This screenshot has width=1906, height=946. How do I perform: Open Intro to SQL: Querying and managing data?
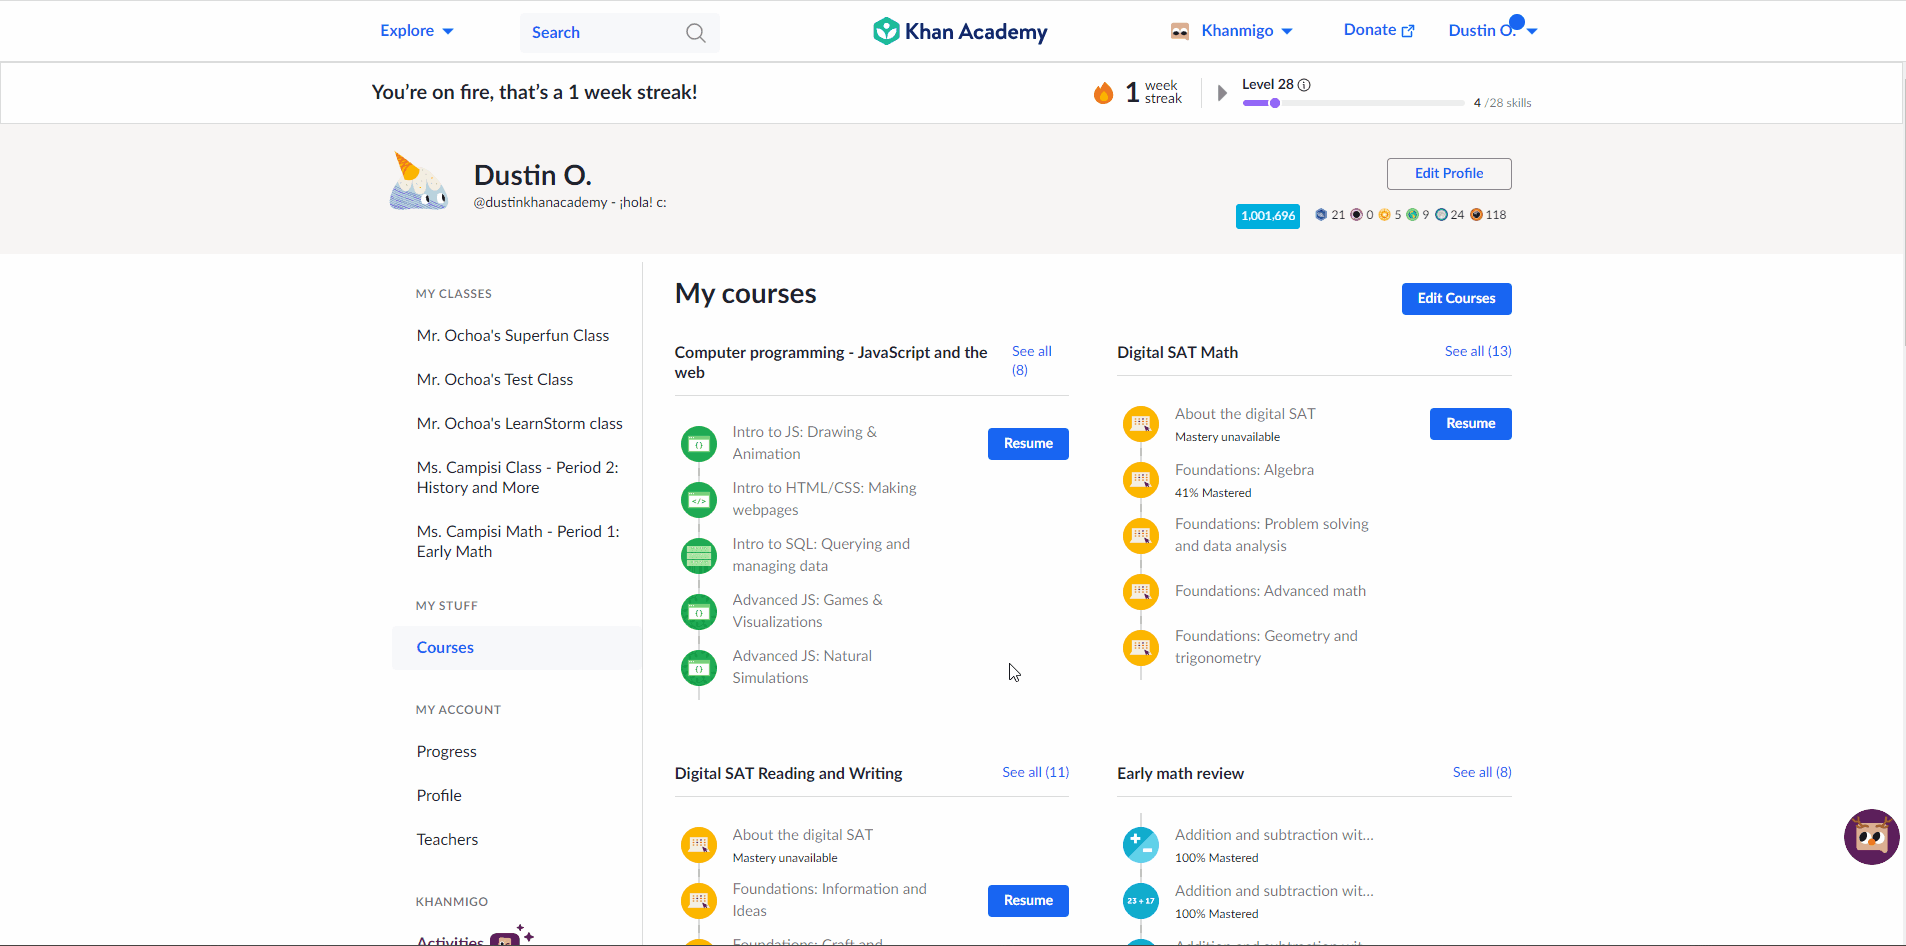821,555
